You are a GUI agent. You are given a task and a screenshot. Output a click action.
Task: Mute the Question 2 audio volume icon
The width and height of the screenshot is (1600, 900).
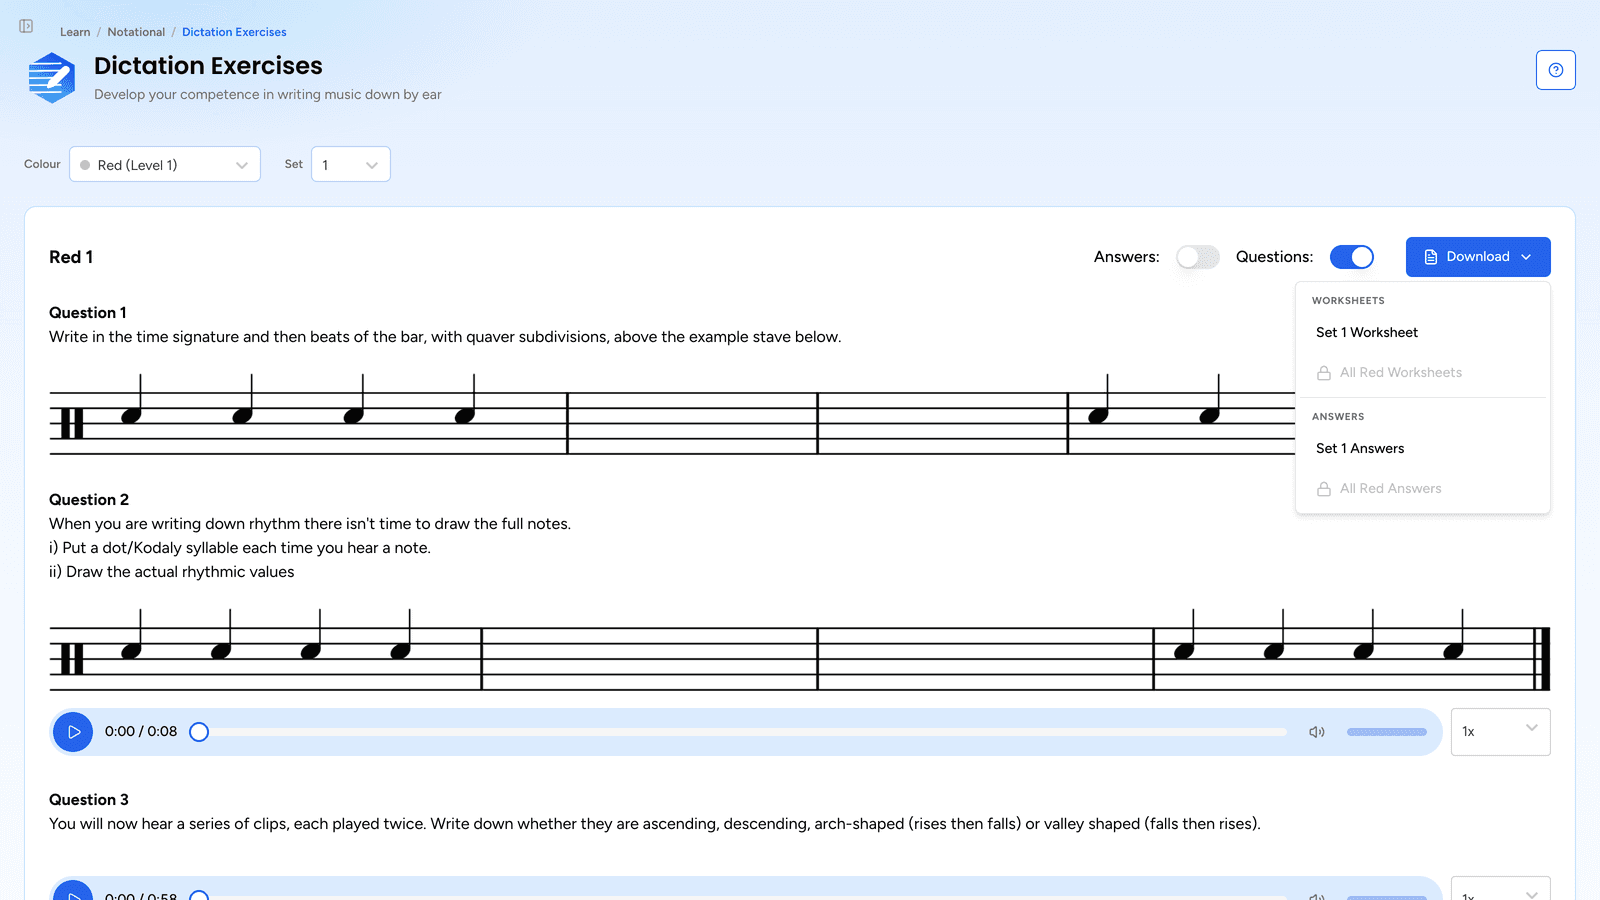(1317, 732)
